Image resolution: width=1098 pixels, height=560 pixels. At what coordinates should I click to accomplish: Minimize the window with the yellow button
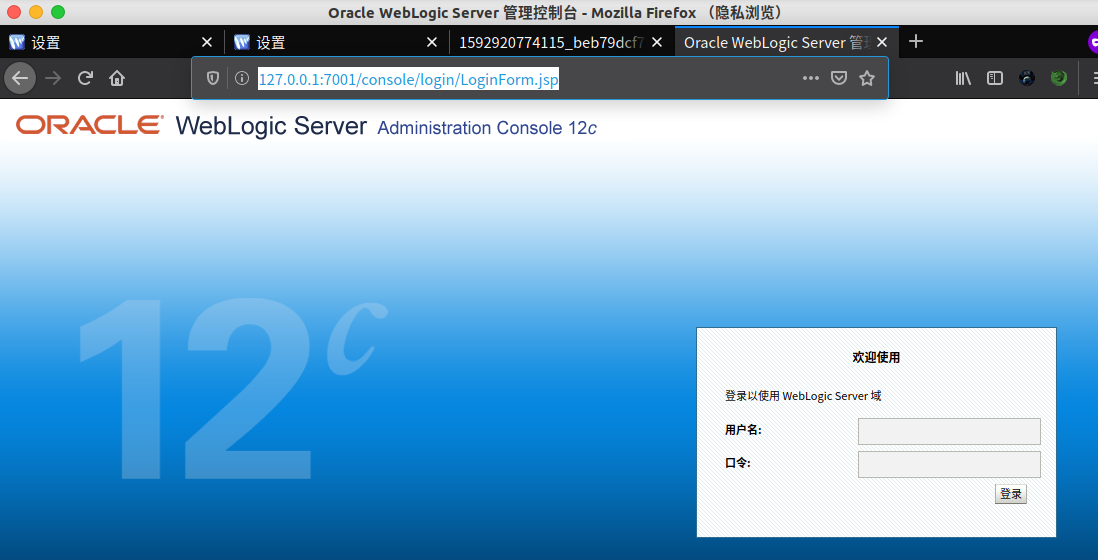[36, 12]
